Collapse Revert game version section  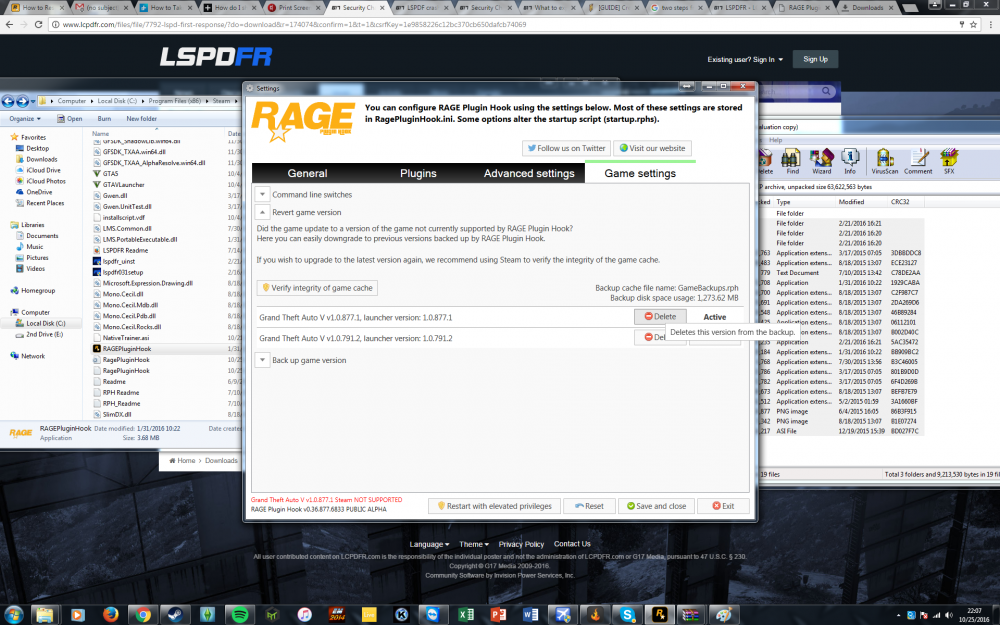point(262,212)
